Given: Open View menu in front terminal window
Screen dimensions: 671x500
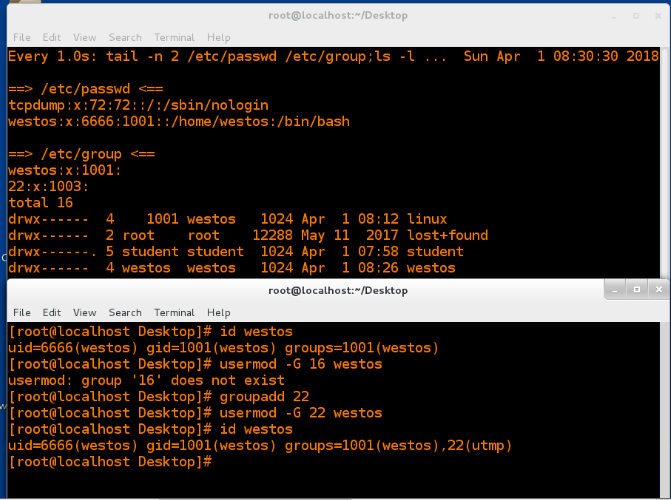Looking at the screenshot, I should [84, 312].
